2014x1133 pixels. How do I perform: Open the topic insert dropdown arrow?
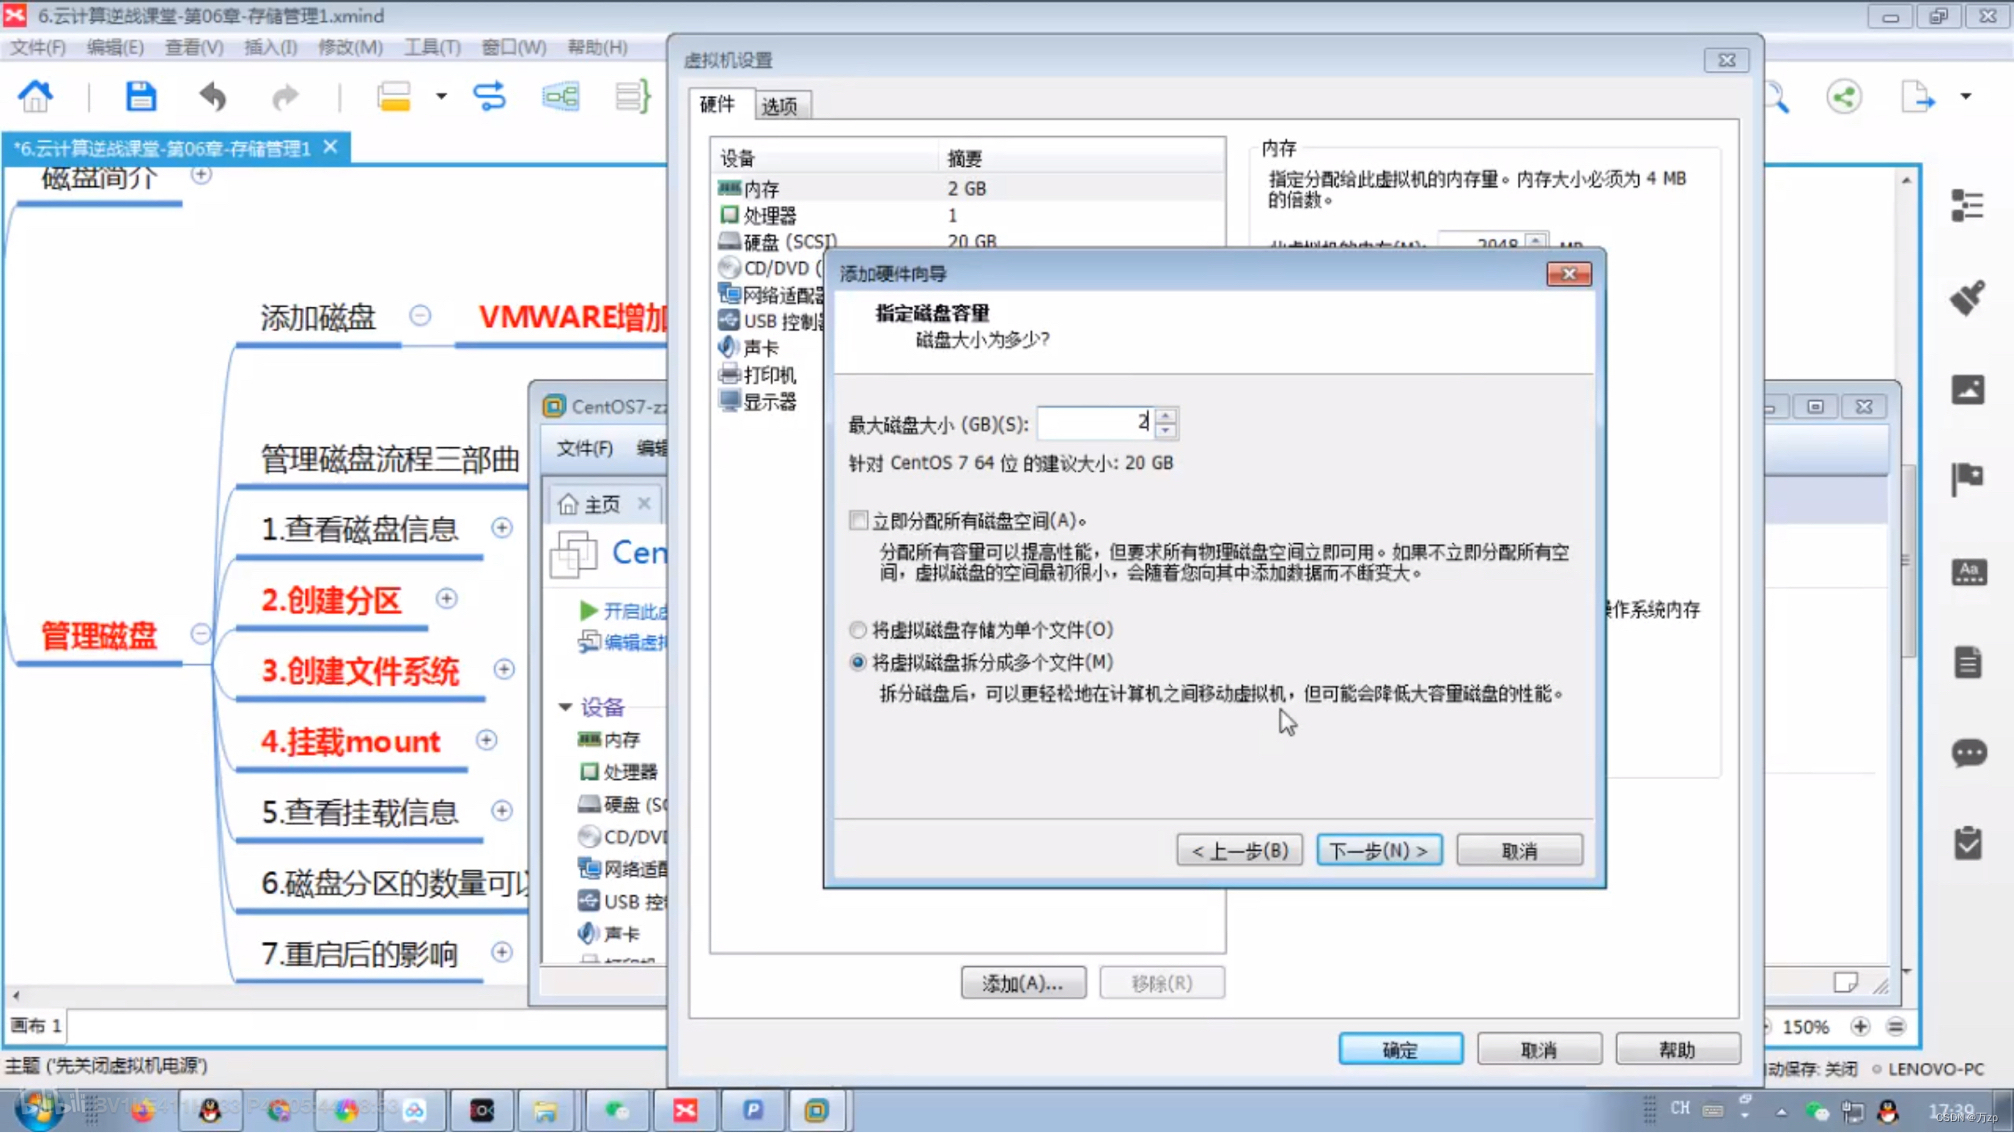[441, 97]
